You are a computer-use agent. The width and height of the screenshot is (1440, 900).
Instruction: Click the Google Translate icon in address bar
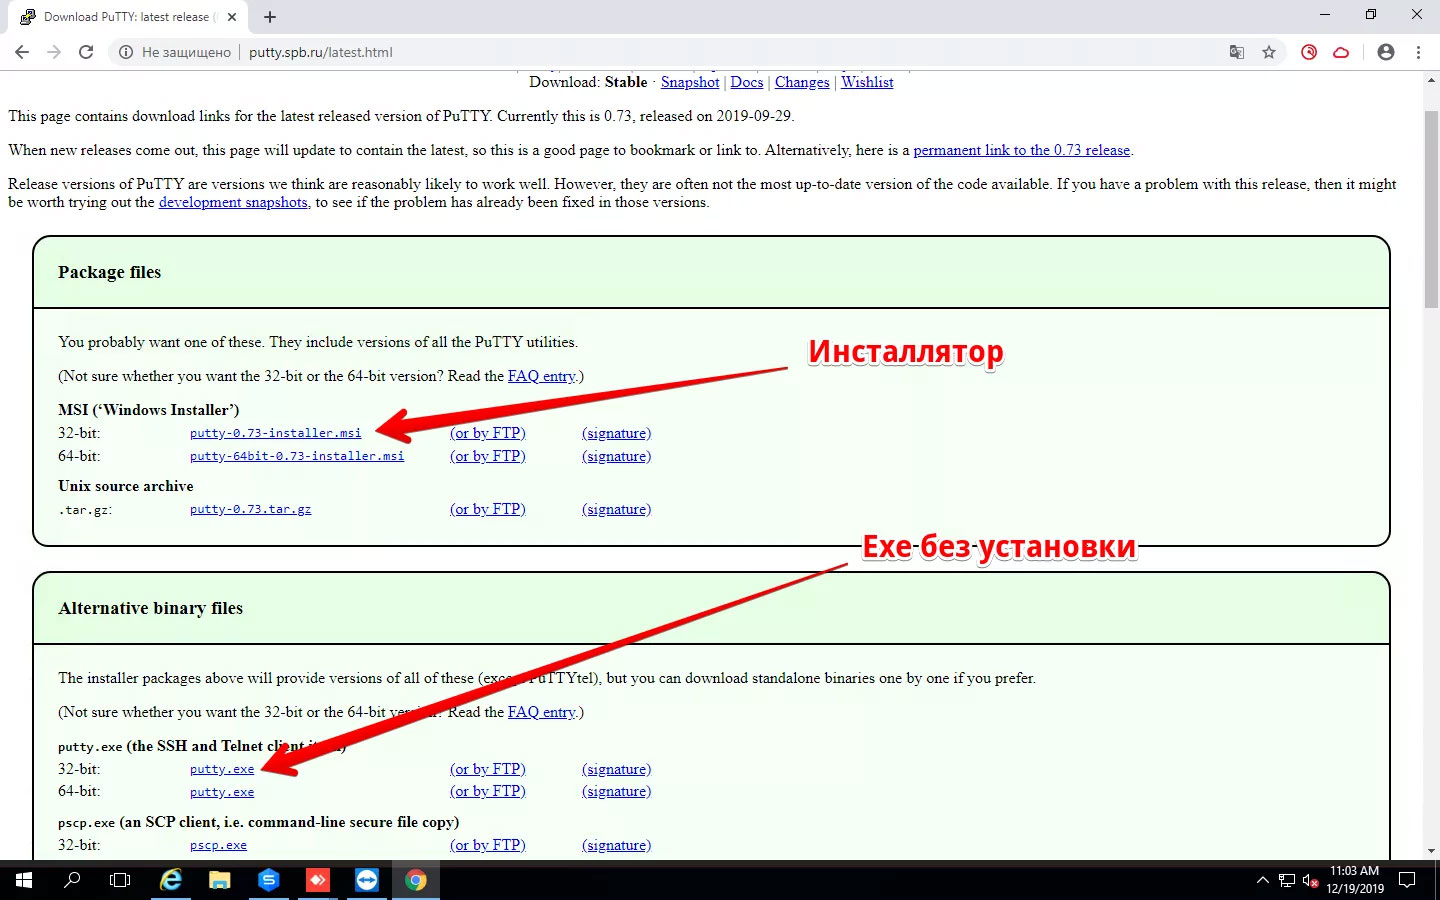coord(1236,52)
